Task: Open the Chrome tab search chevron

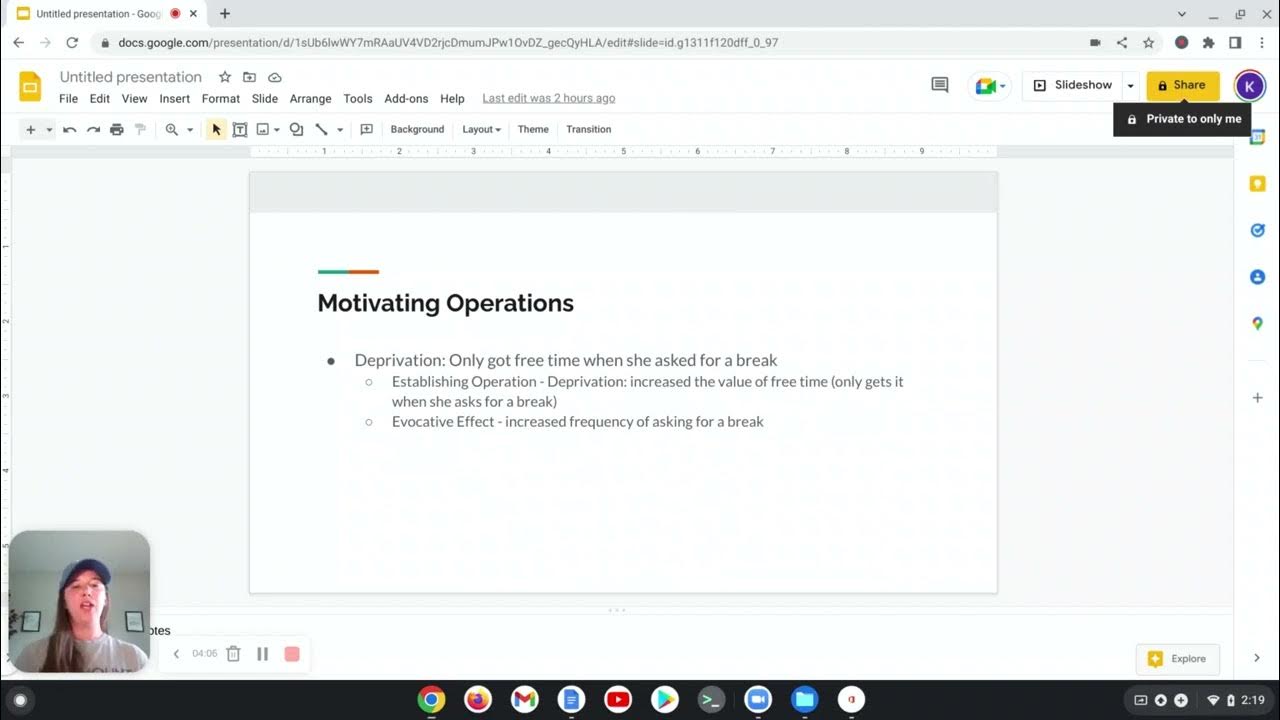Action: [1182, 14]
